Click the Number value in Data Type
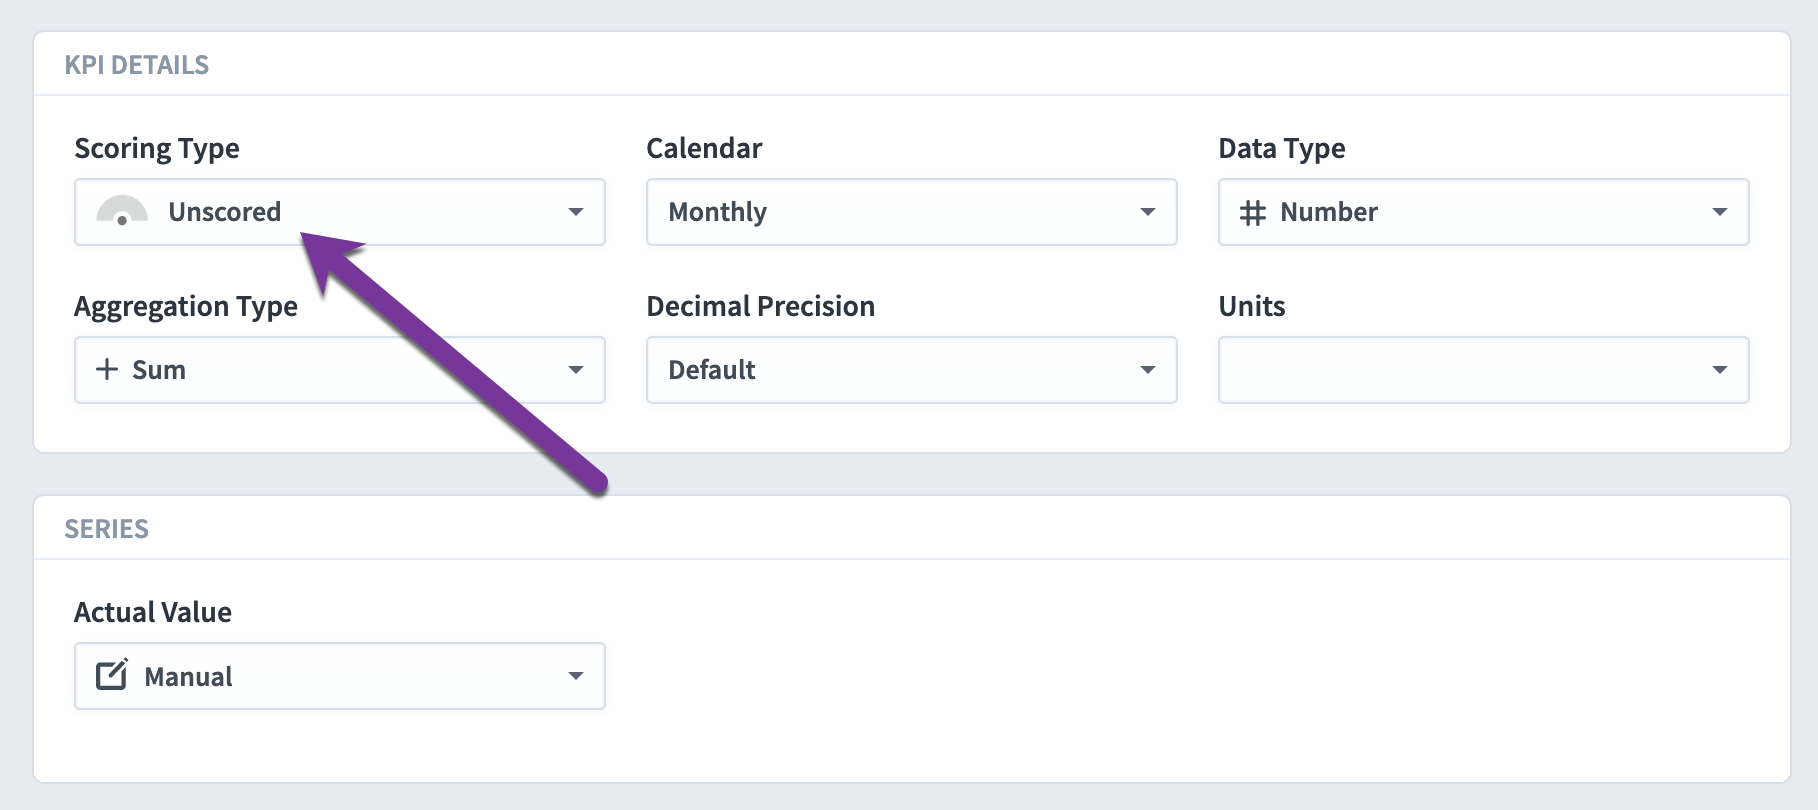Image resolution: width=1818 pixels, height=810 pixels. [1329, 212]
